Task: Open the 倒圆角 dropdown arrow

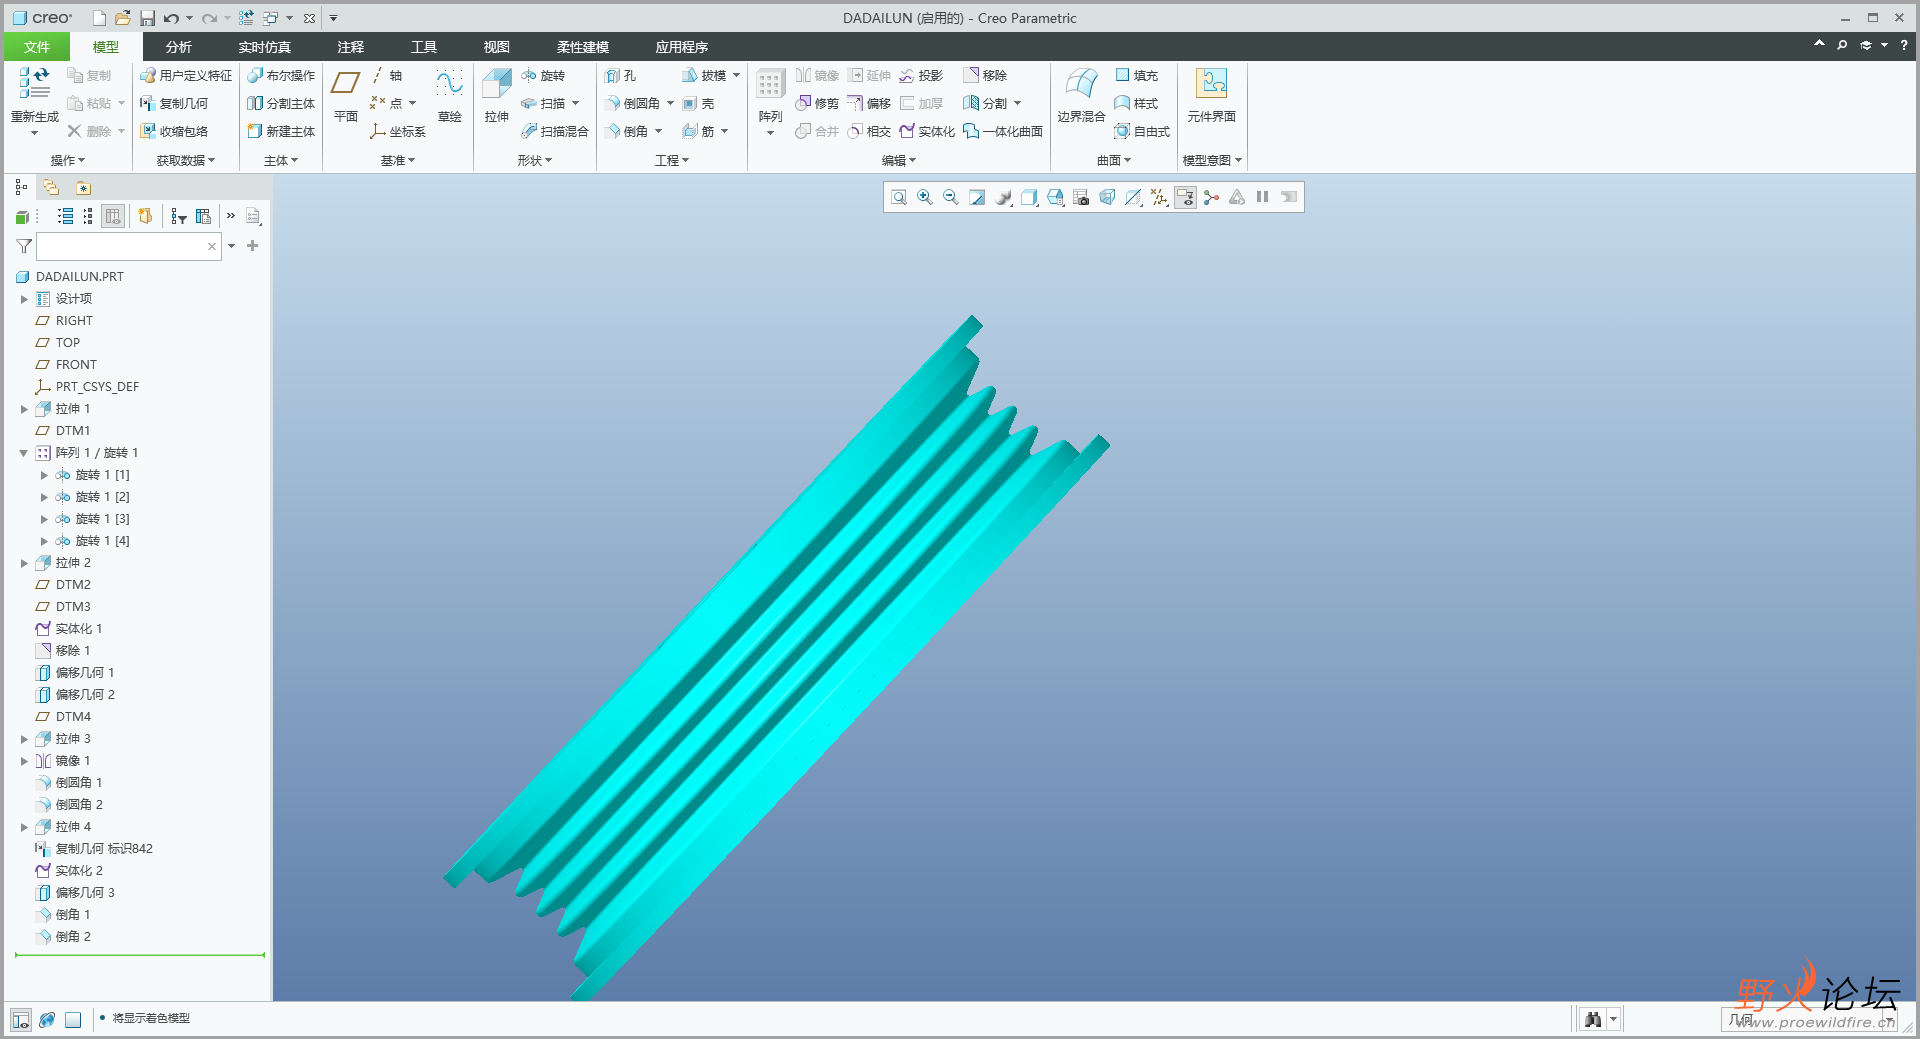Action: tap(670, 103)
